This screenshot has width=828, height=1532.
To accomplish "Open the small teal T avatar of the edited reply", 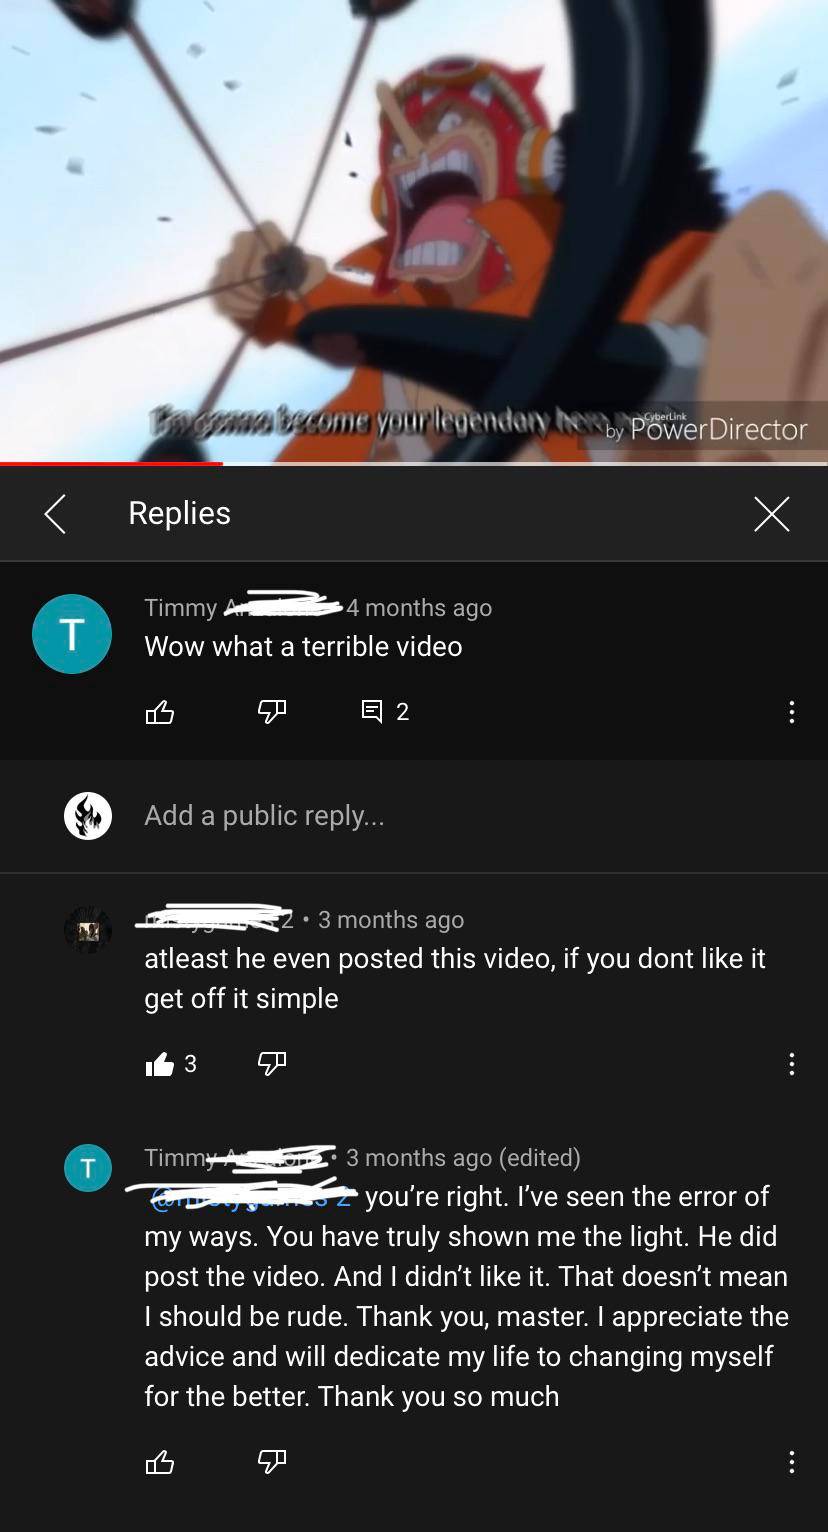I will coord(88,1168).
